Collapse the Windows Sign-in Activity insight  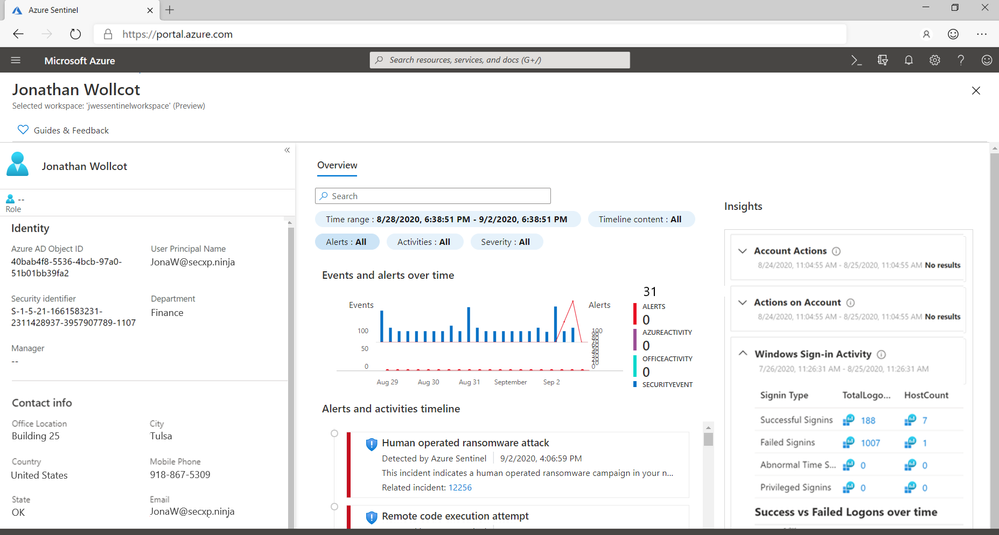[x=742, y=353]
